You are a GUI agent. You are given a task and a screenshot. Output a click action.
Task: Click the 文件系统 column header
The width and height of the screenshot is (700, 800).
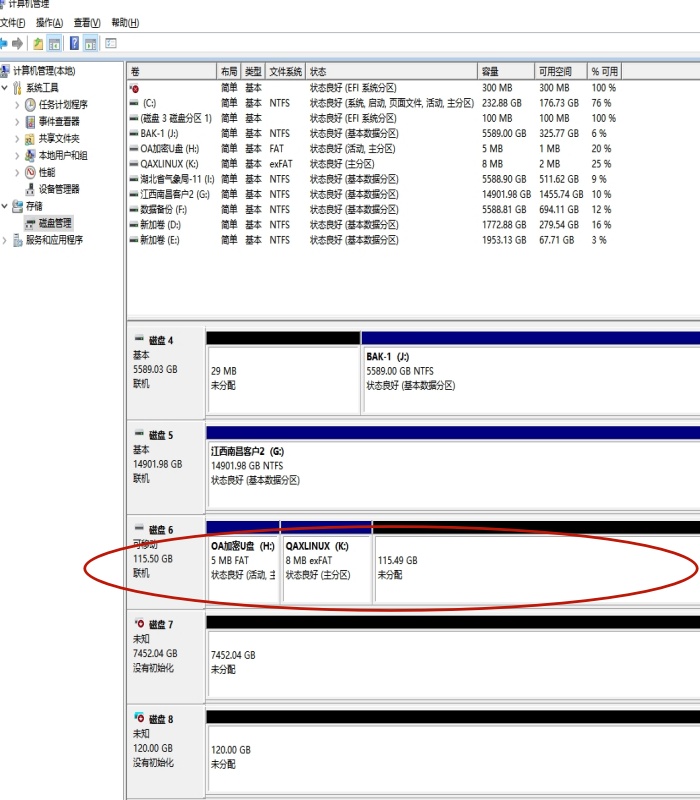click(x=286, y=72)
